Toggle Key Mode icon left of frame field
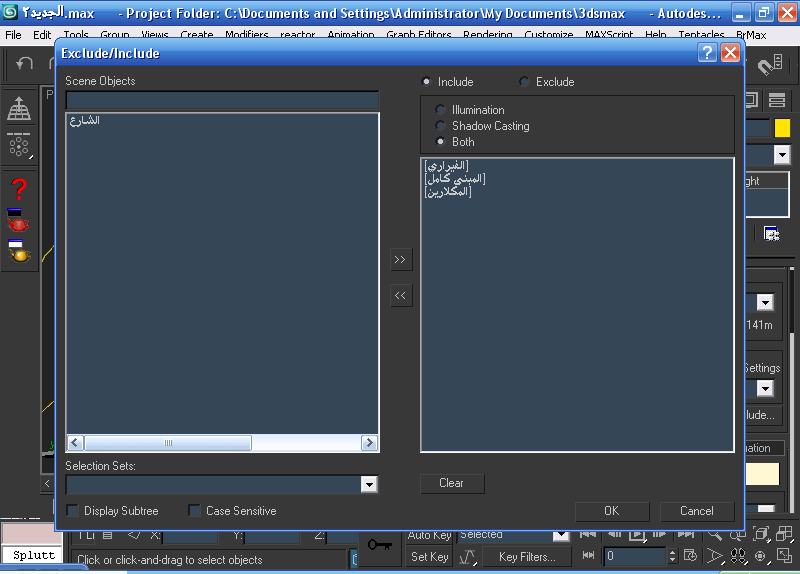 [x=588, y=555]
